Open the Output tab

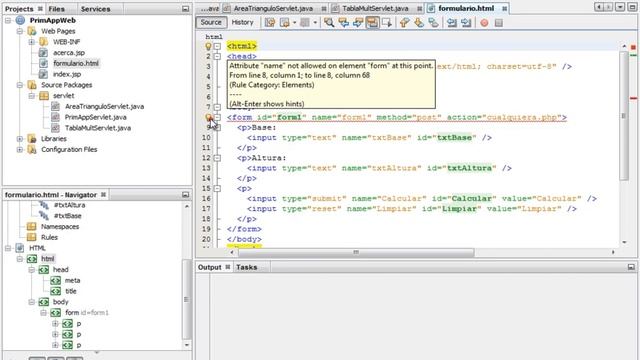click(x=209, y=267)
